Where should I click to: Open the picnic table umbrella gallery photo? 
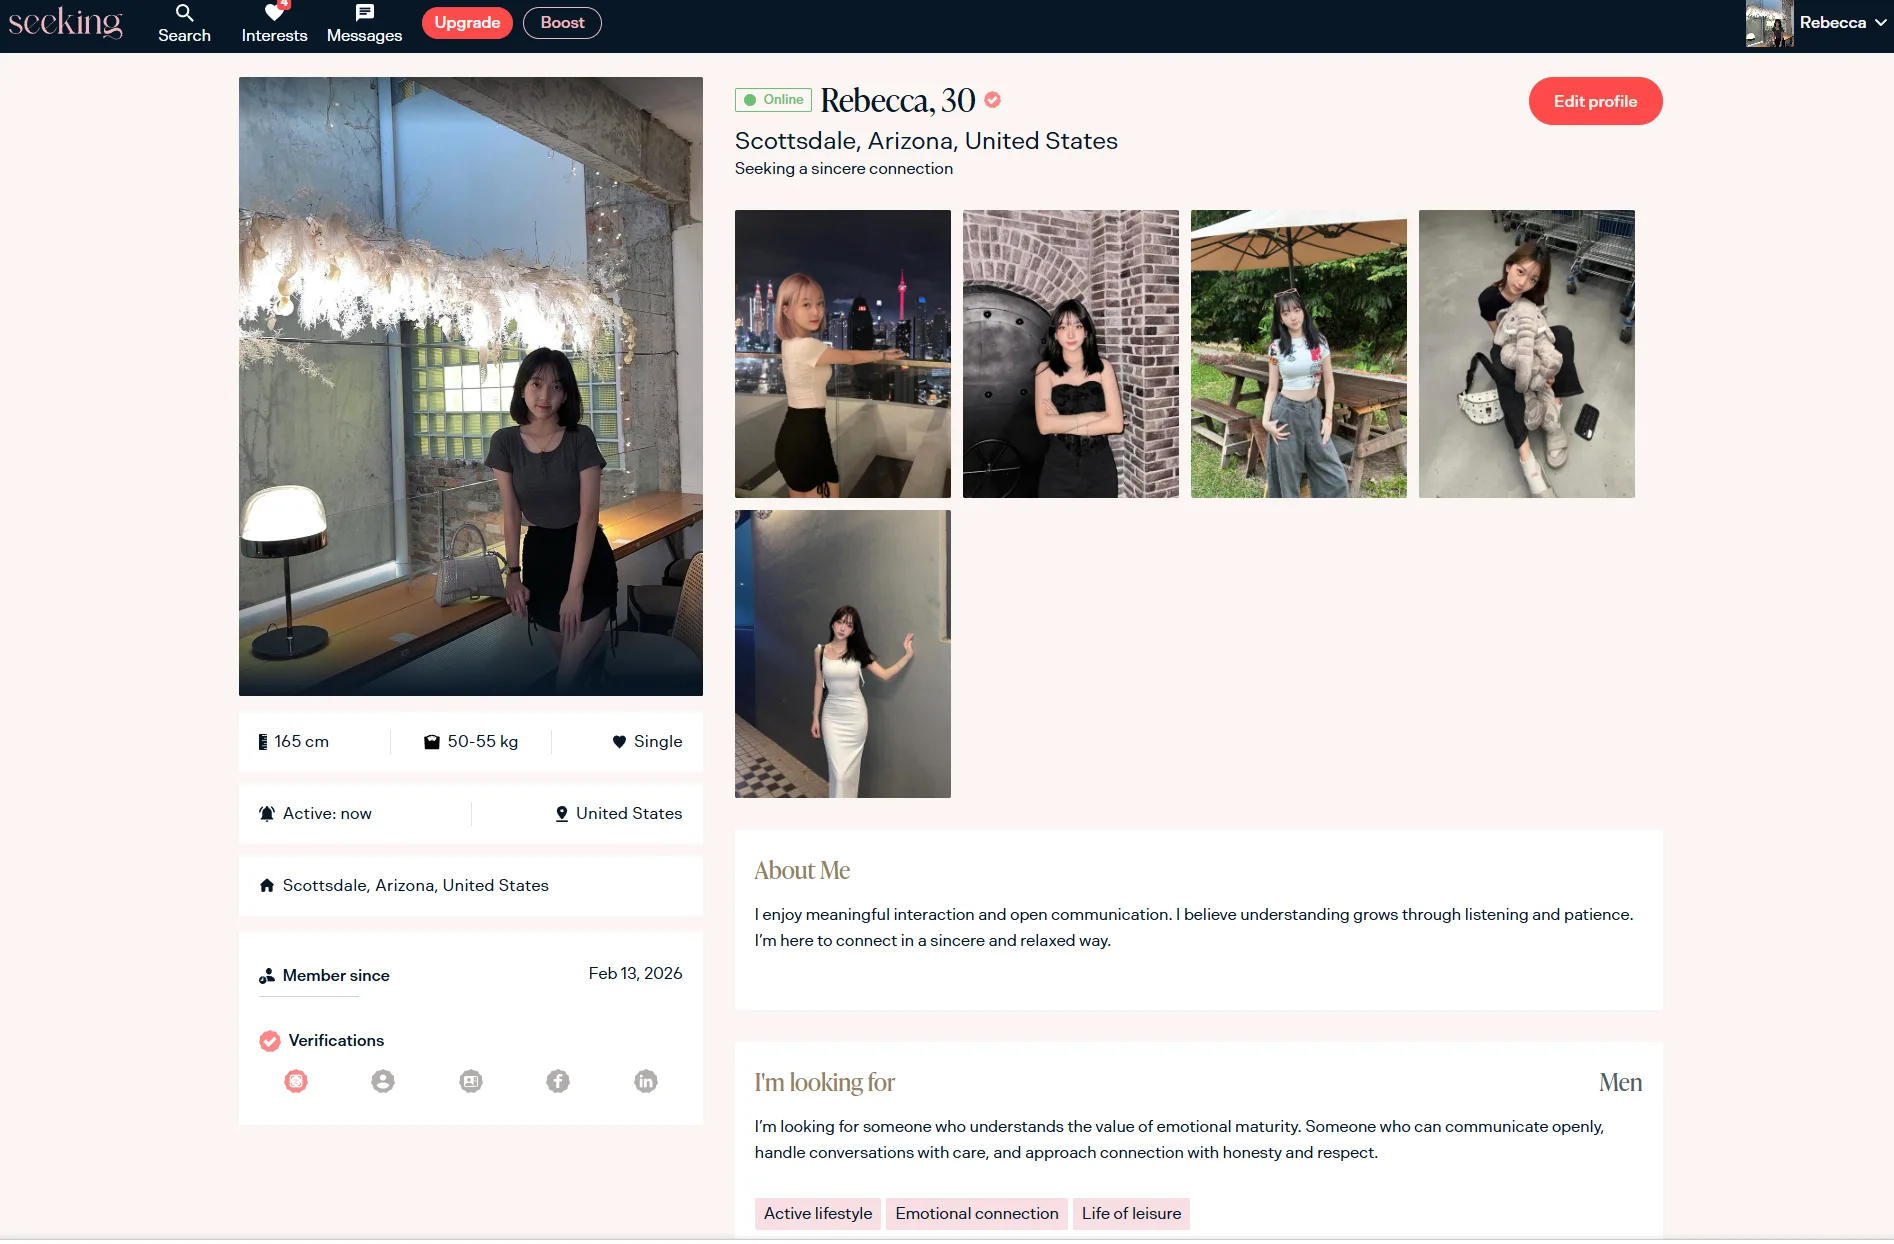pyautogui.click(x=1298, y=354)
